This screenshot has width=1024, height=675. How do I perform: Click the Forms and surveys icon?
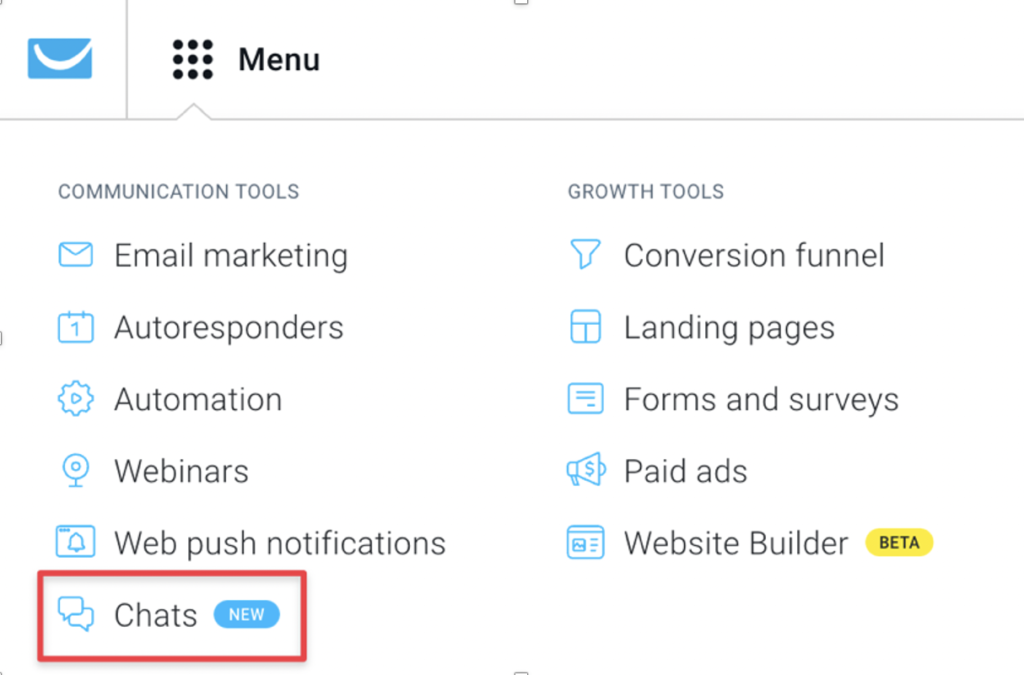(585, 398)
